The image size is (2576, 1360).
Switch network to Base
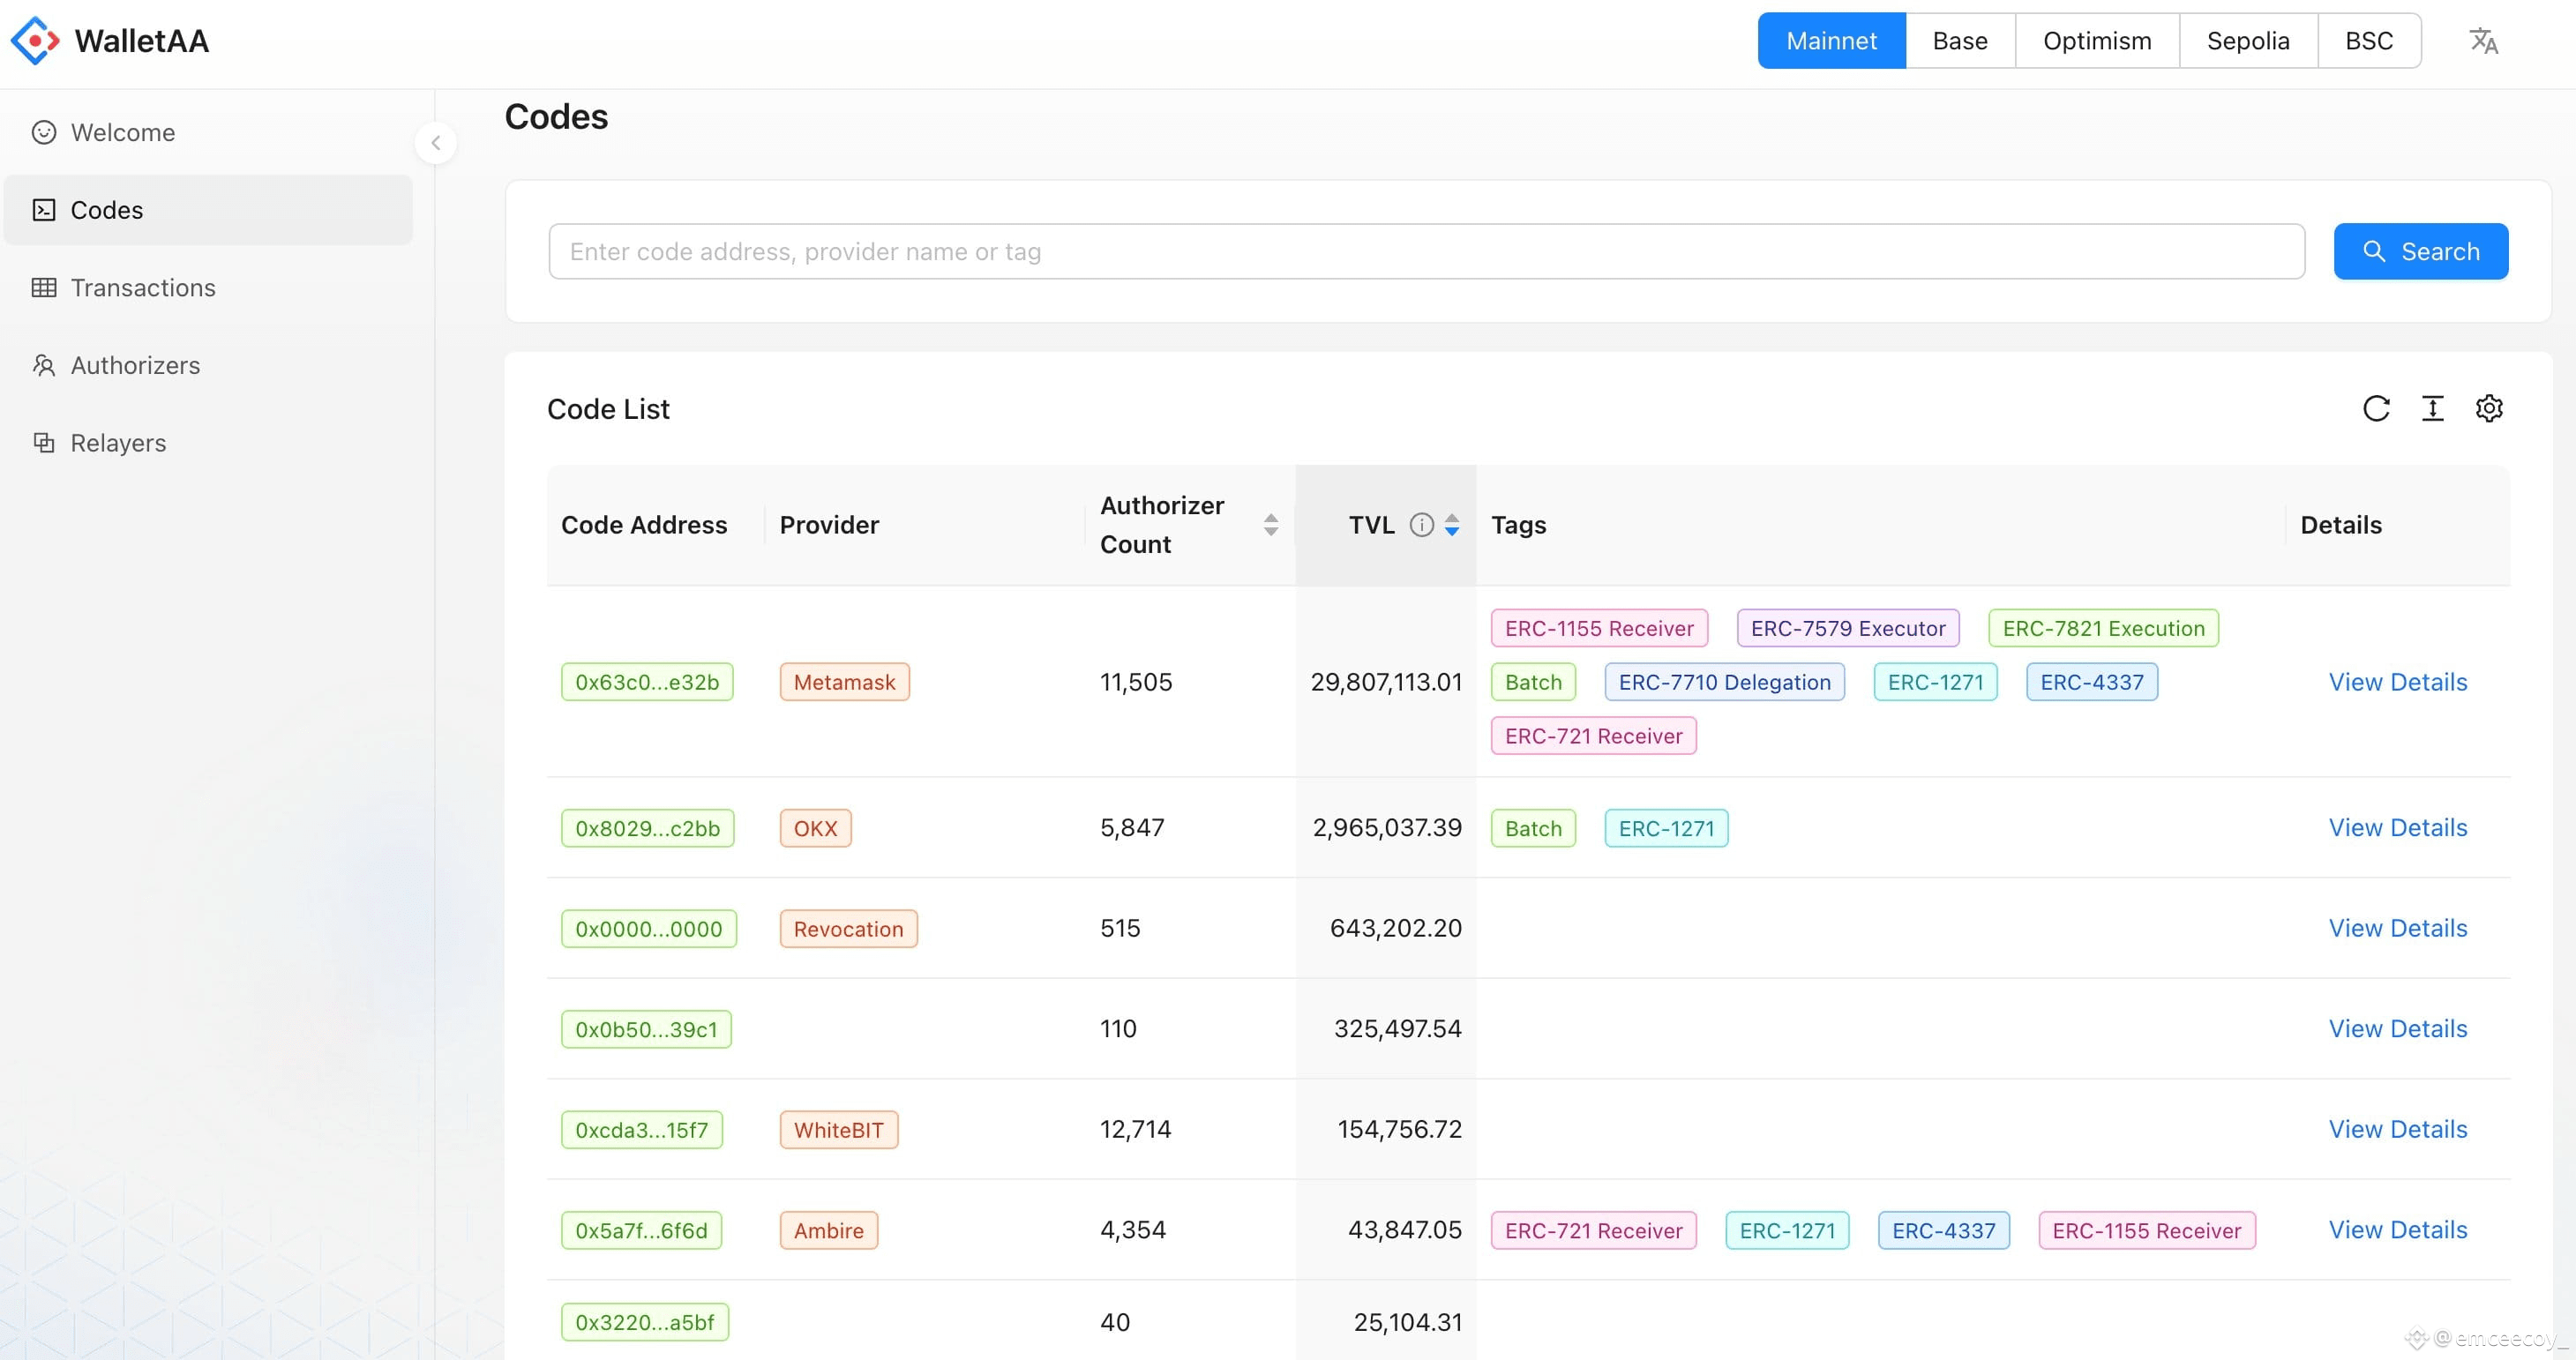point(1959,41)
